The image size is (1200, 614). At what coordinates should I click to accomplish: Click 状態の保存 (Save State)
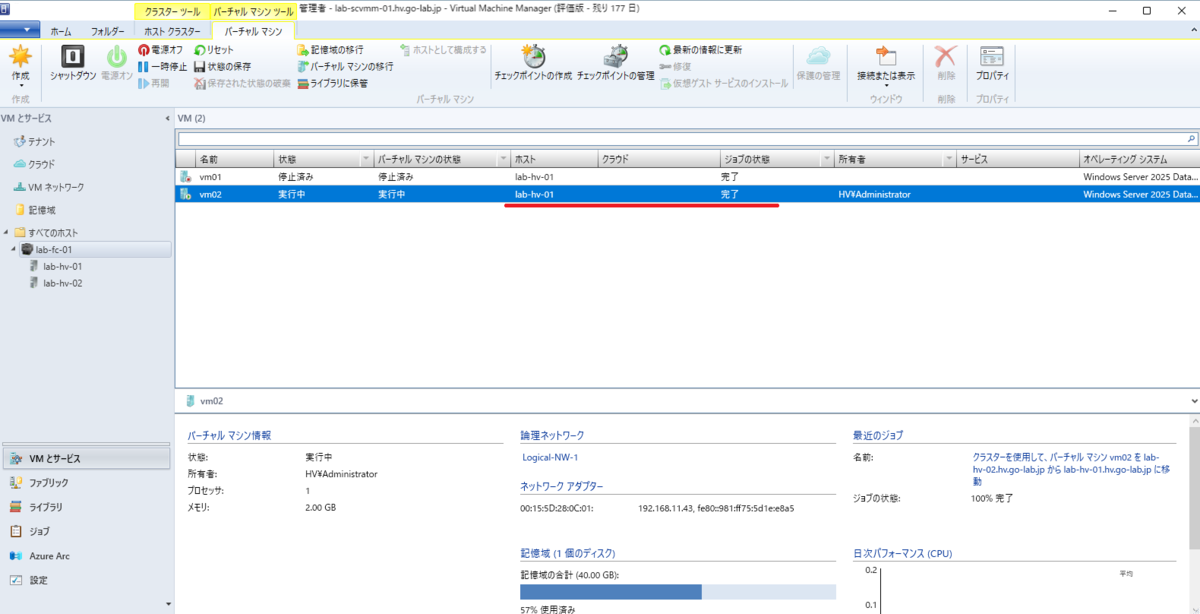point(222,66)
